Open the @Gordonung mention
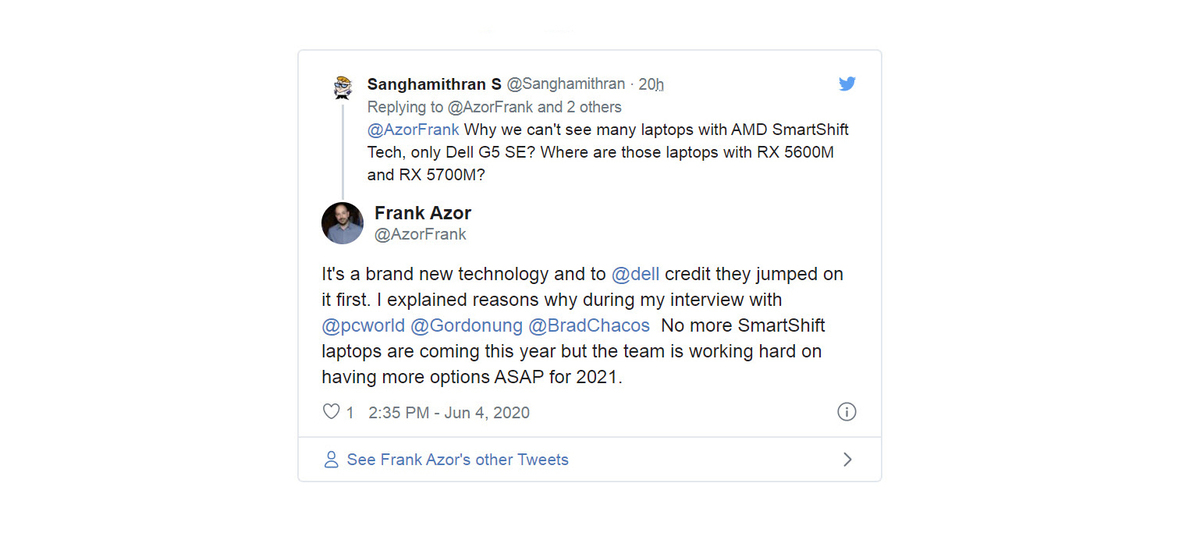Viewport: 1200px width, 533px height. [467, 326]
